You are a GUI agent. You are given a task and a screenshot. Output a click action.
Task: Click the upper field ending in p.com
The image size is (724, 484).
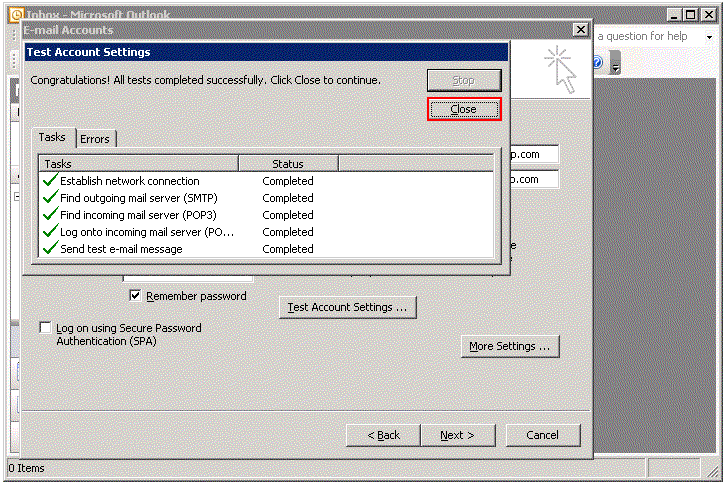[535, 154]
